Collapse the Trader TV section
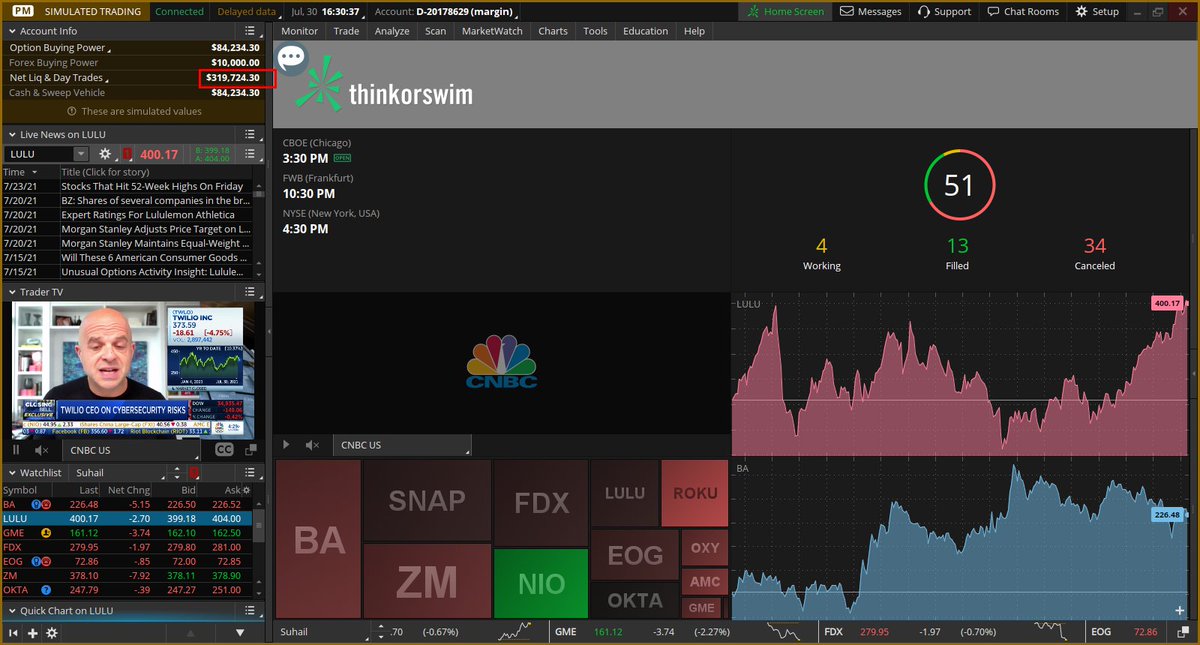This screenshot has width=1200, height=645. tap(11, 292)
